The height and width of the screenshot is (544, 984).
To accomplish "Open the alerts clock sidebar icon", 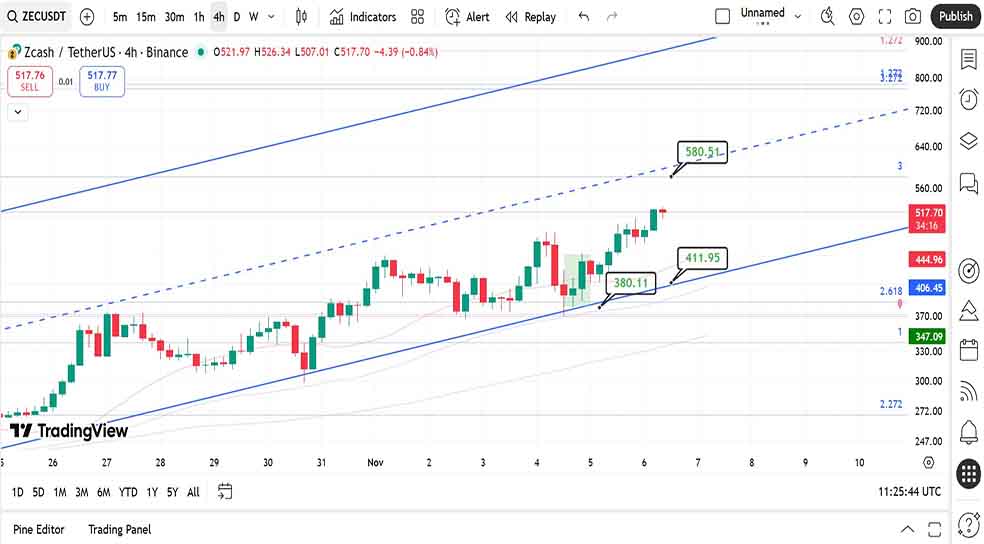I will (x=968, y=99).
